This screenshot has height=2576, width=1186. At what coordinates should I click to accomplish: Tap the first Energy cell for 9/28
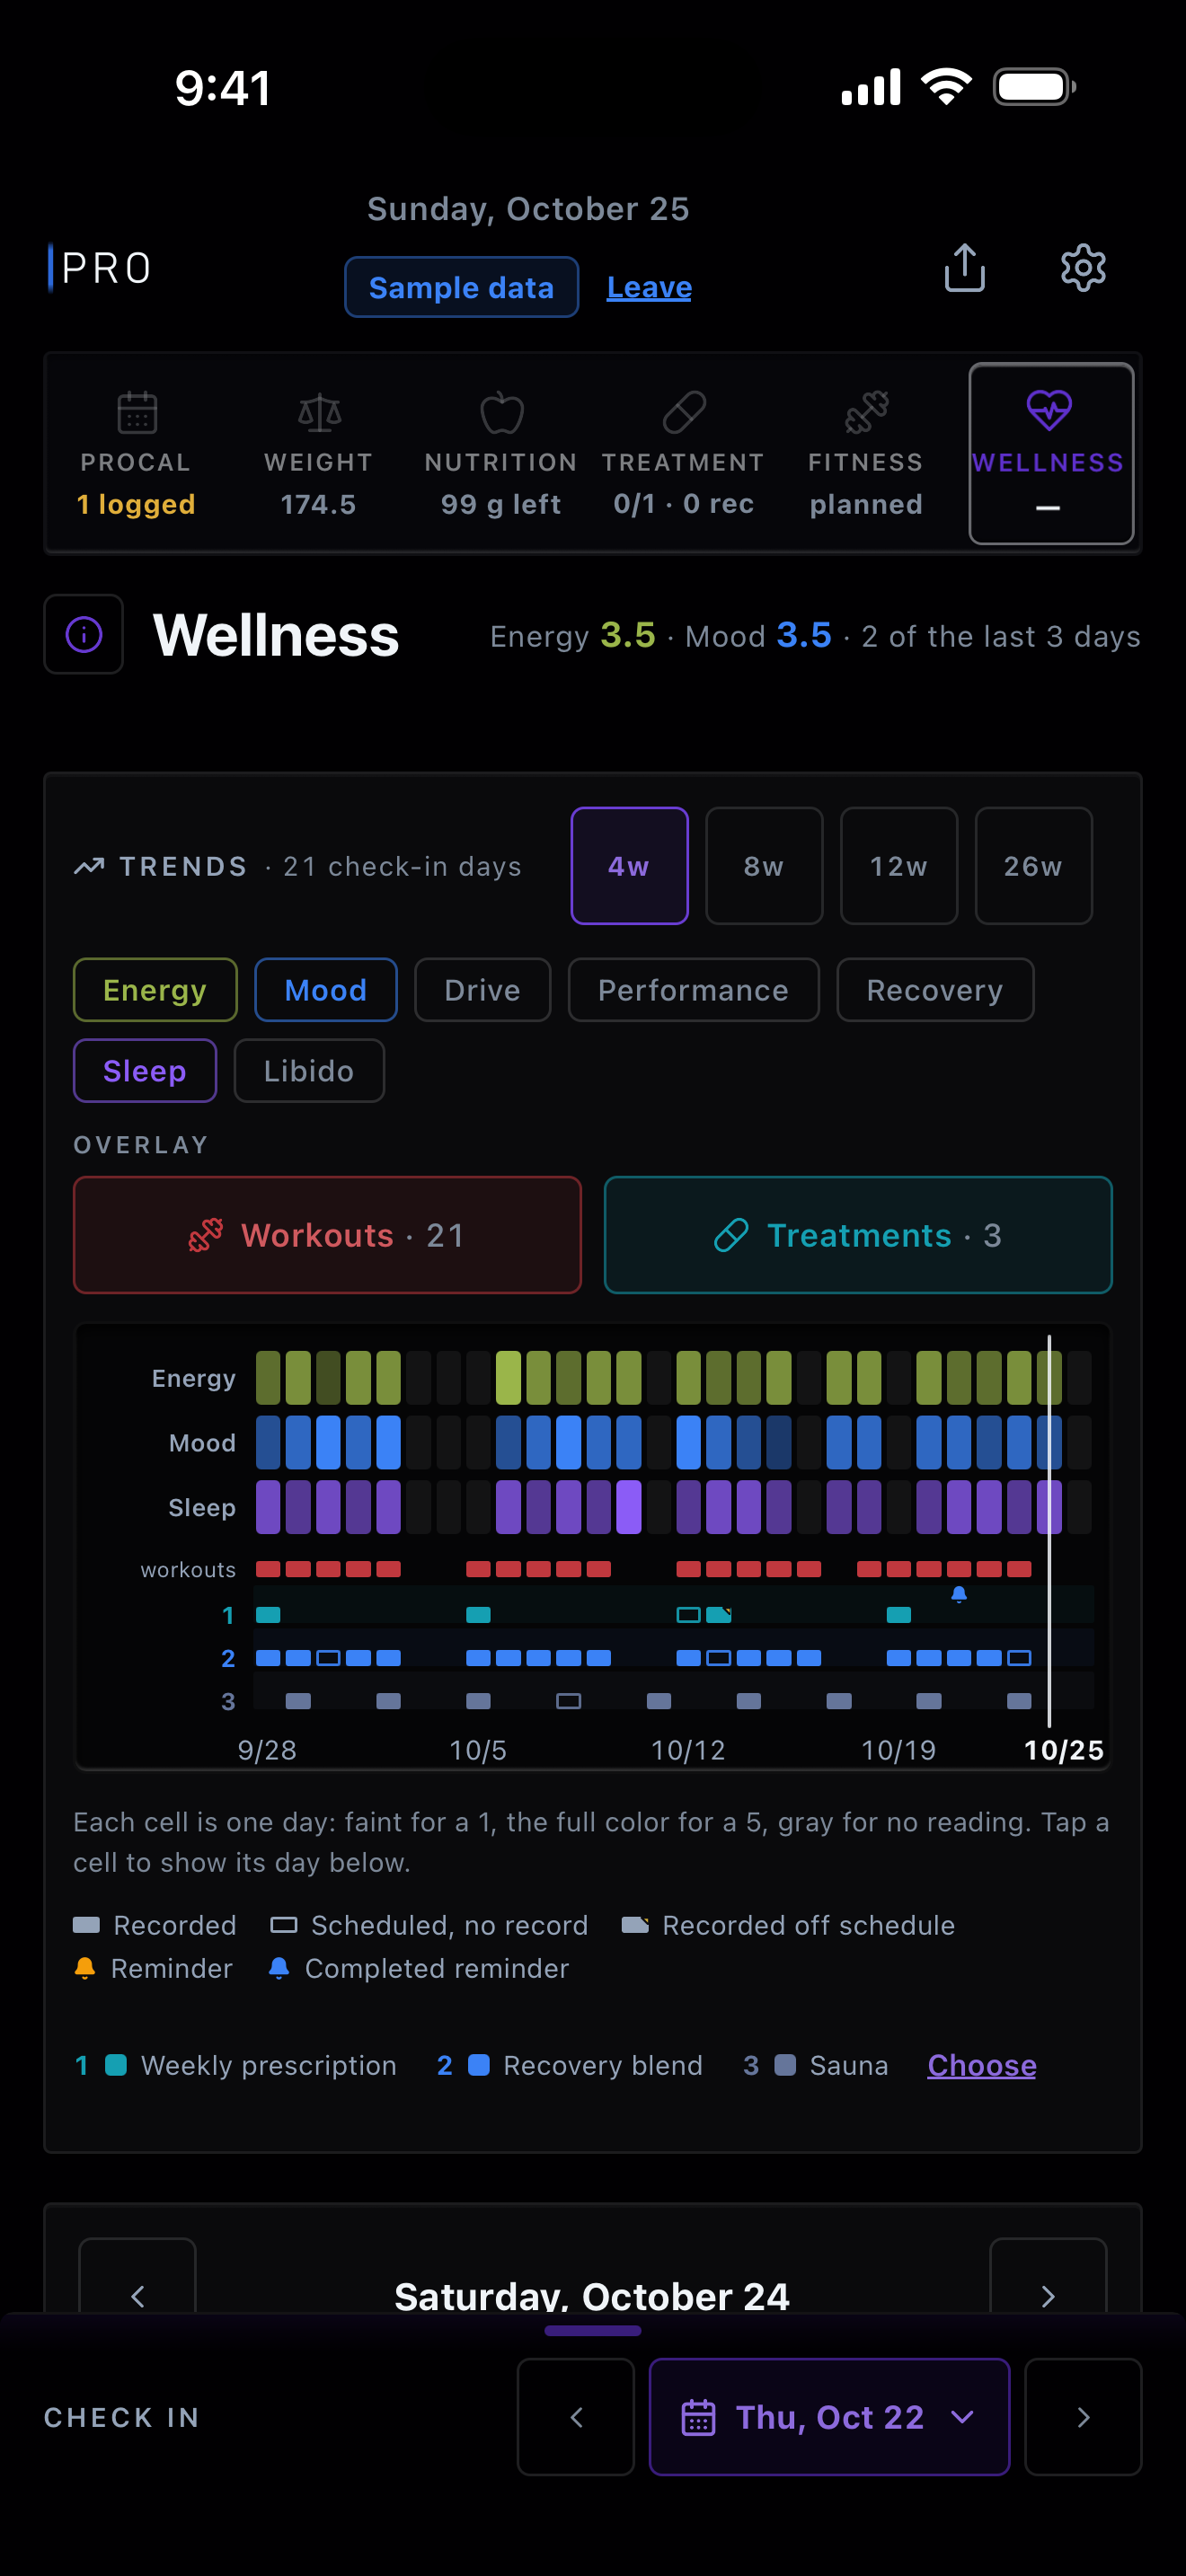268,1378
